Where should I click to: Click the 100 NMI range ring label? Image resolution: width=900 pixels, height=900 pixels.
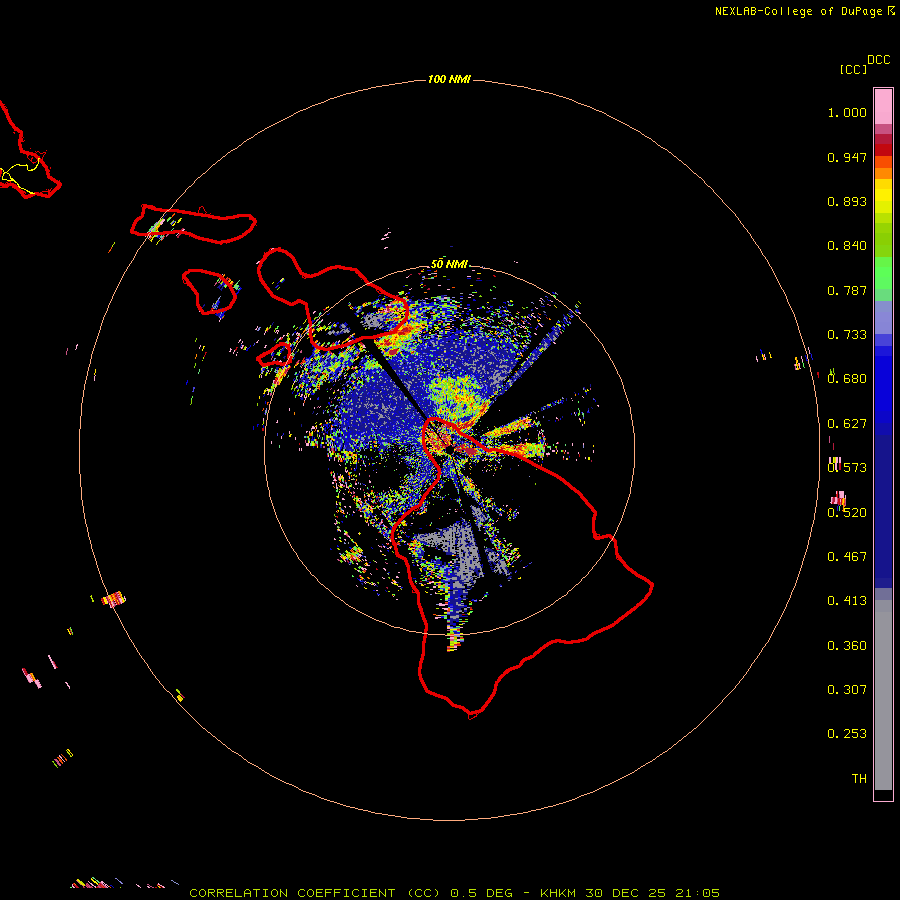(x=449, y=79)
